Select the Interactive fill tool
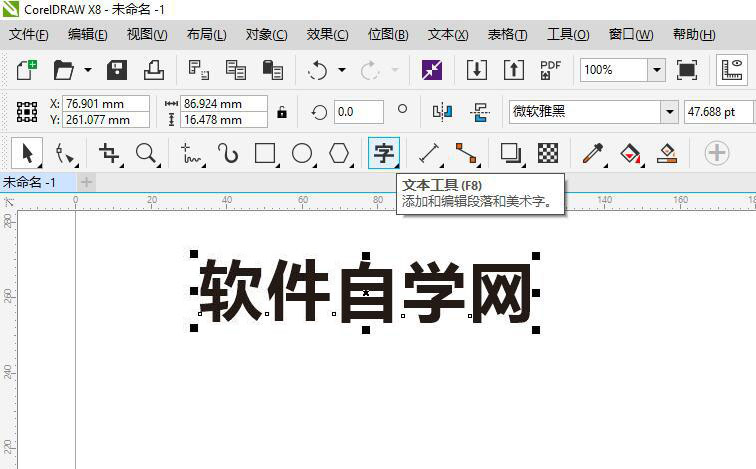This screenshot has width=756, height=469. [630, 153]
